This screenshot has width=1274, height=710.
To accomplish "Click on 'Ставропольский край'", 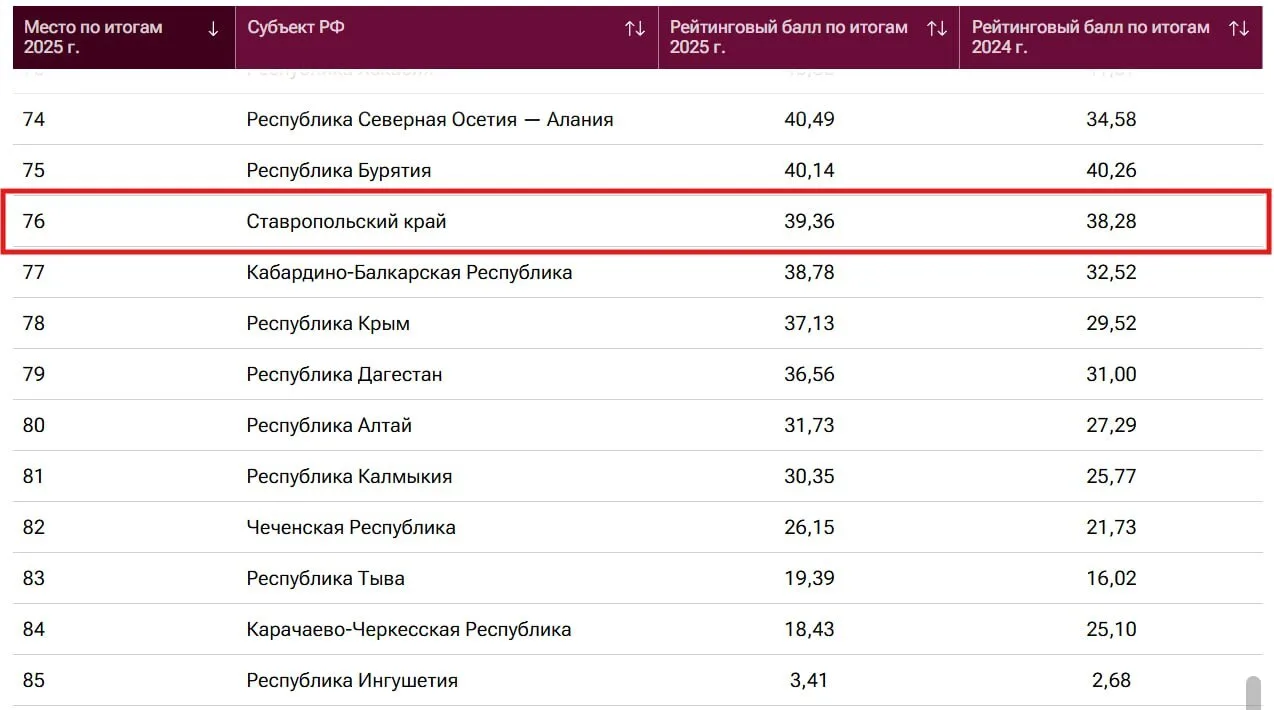I will [346, 221].
